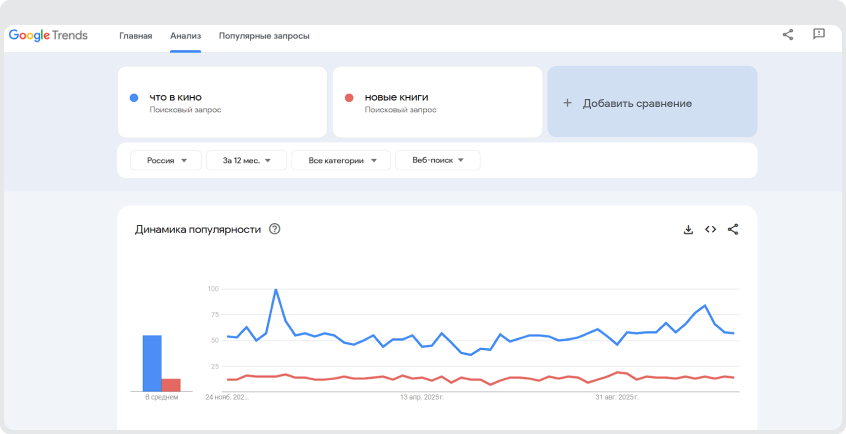Open the Россия region dropdown
The width and height of the screenshot is (846, 434).
(166, 160)
